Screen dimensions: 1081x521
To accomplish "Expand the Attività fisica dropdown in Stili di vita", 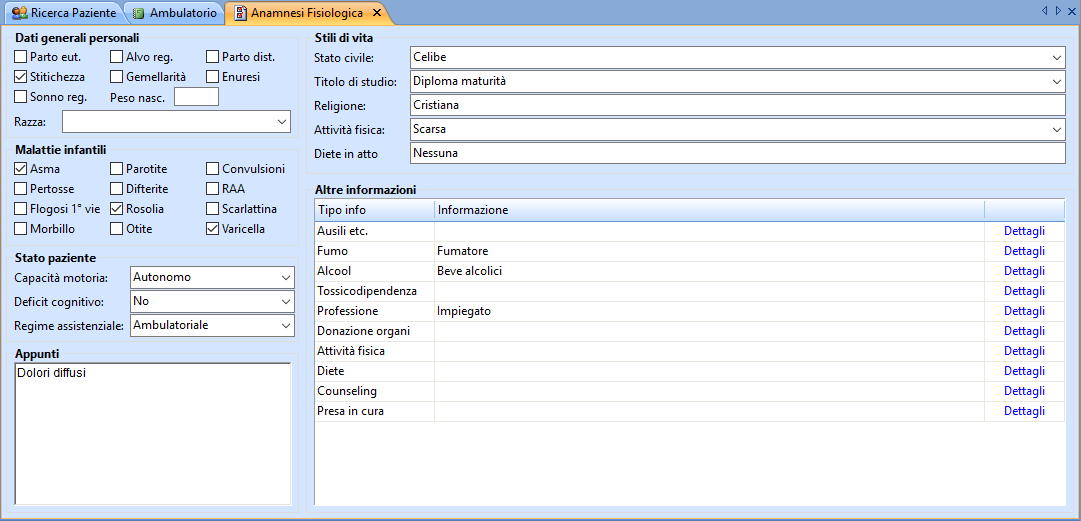I will pos(1058,129).
